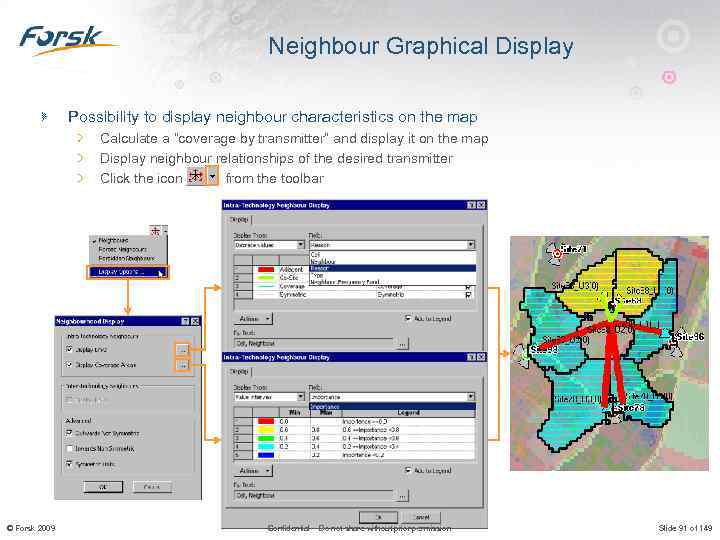Viewport: 720px width, 540px height.
Task: Click the red neighbour toolbar icon above the menu
Action: pyautogui.click(x=156, y=231)
